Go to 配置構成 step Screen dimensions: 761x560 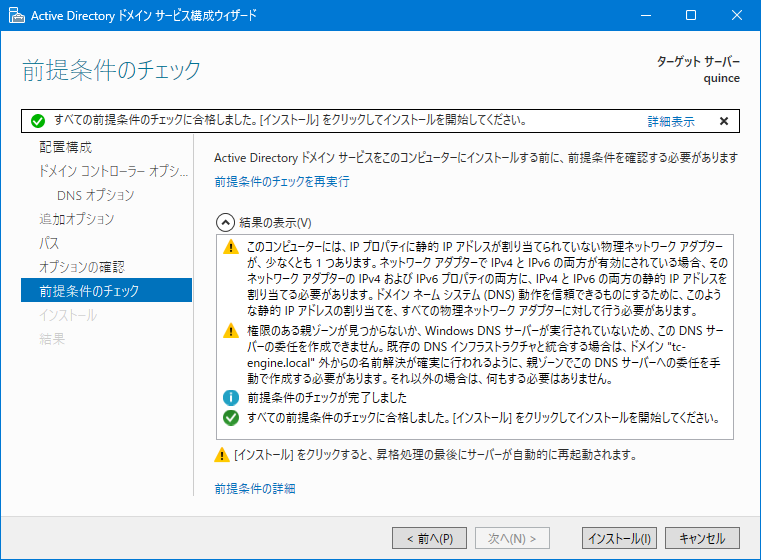tap(66, 147)
